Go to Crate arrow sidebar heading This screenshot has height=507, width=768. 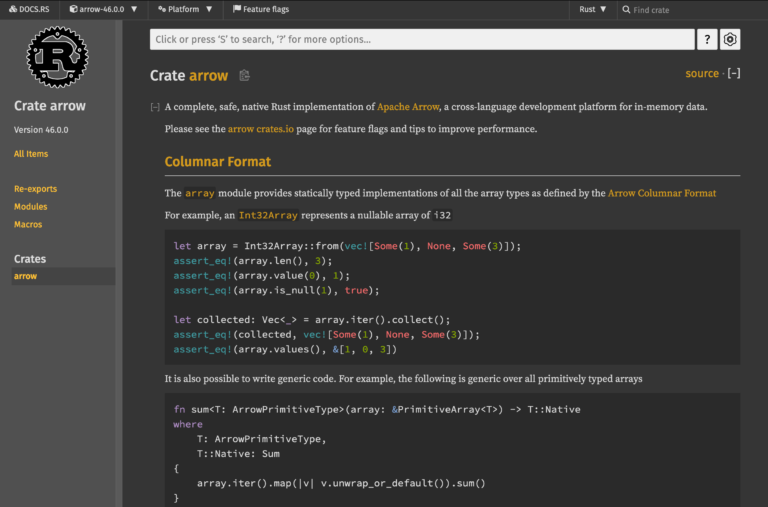coord(50,106)
